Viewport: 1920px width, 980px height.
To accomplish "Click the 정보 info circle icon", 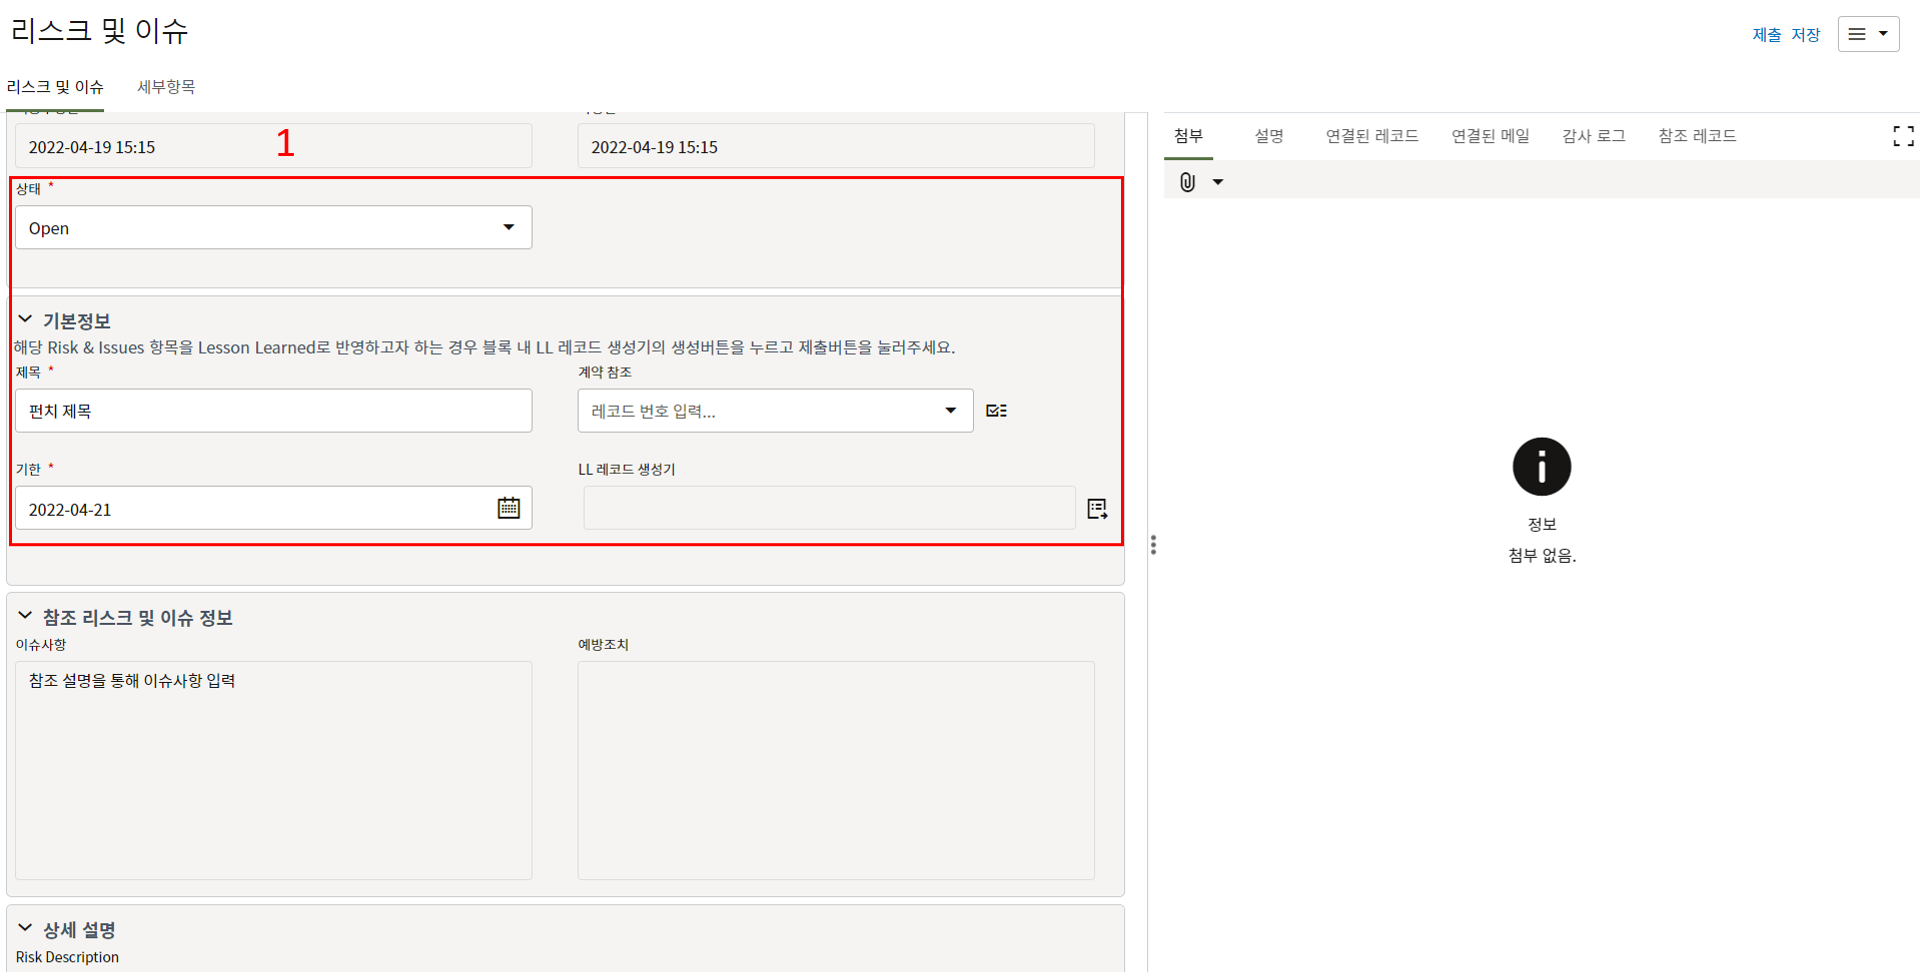I will click(1541, 467).
